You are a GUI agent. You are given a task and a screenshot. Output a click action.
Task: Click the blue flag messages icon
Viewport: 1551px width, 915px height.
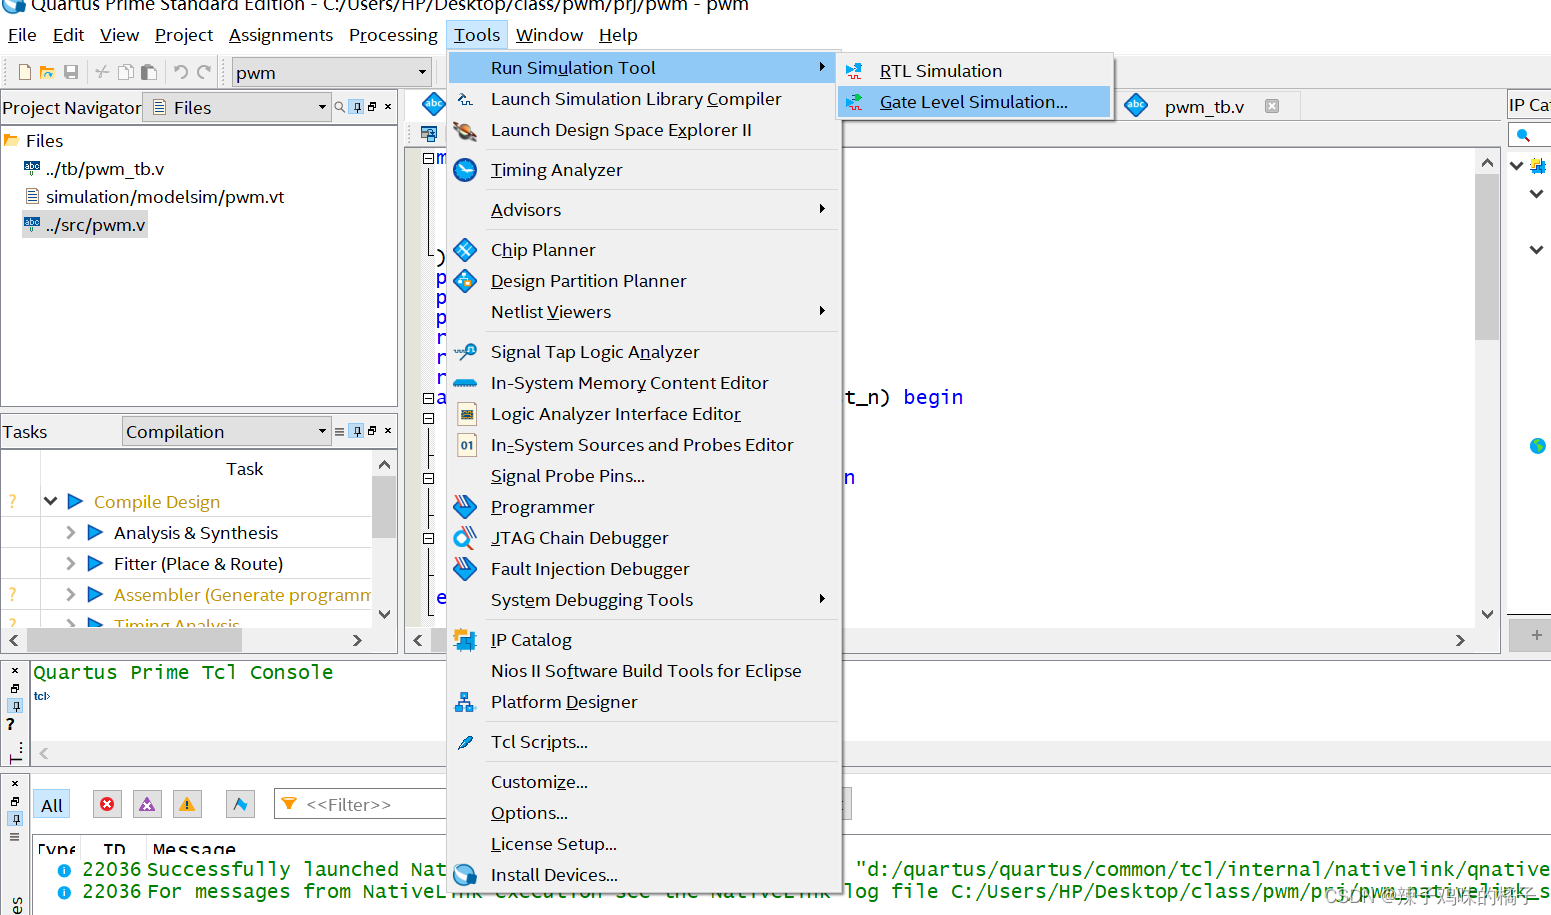240,804
